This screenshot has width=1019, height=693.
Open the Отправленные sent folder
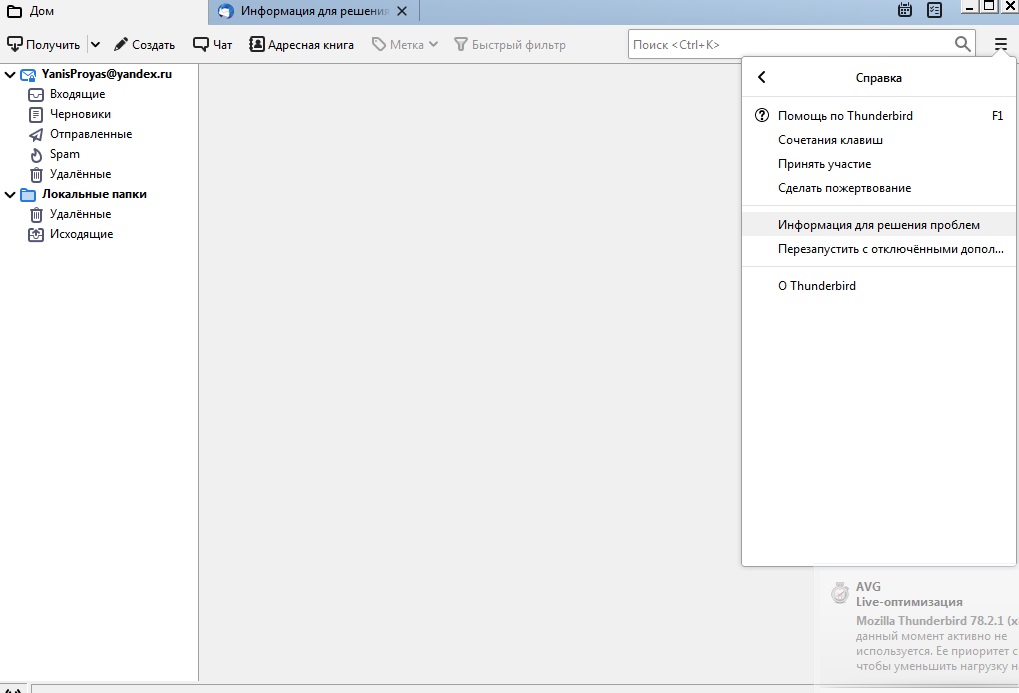pyautogui.click(x=91, y=135)
